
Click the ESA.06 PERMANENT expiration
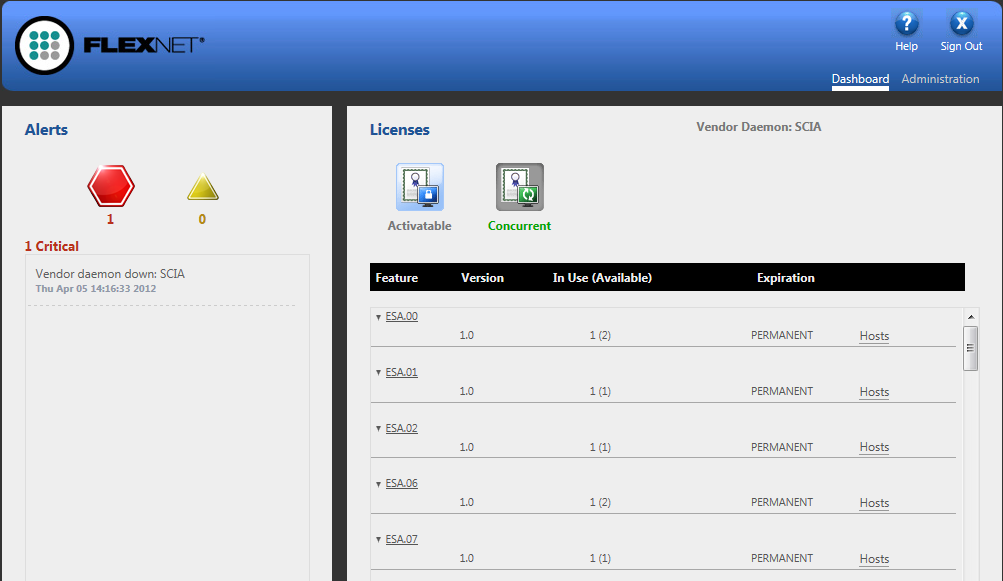click(x=782, y=502)
